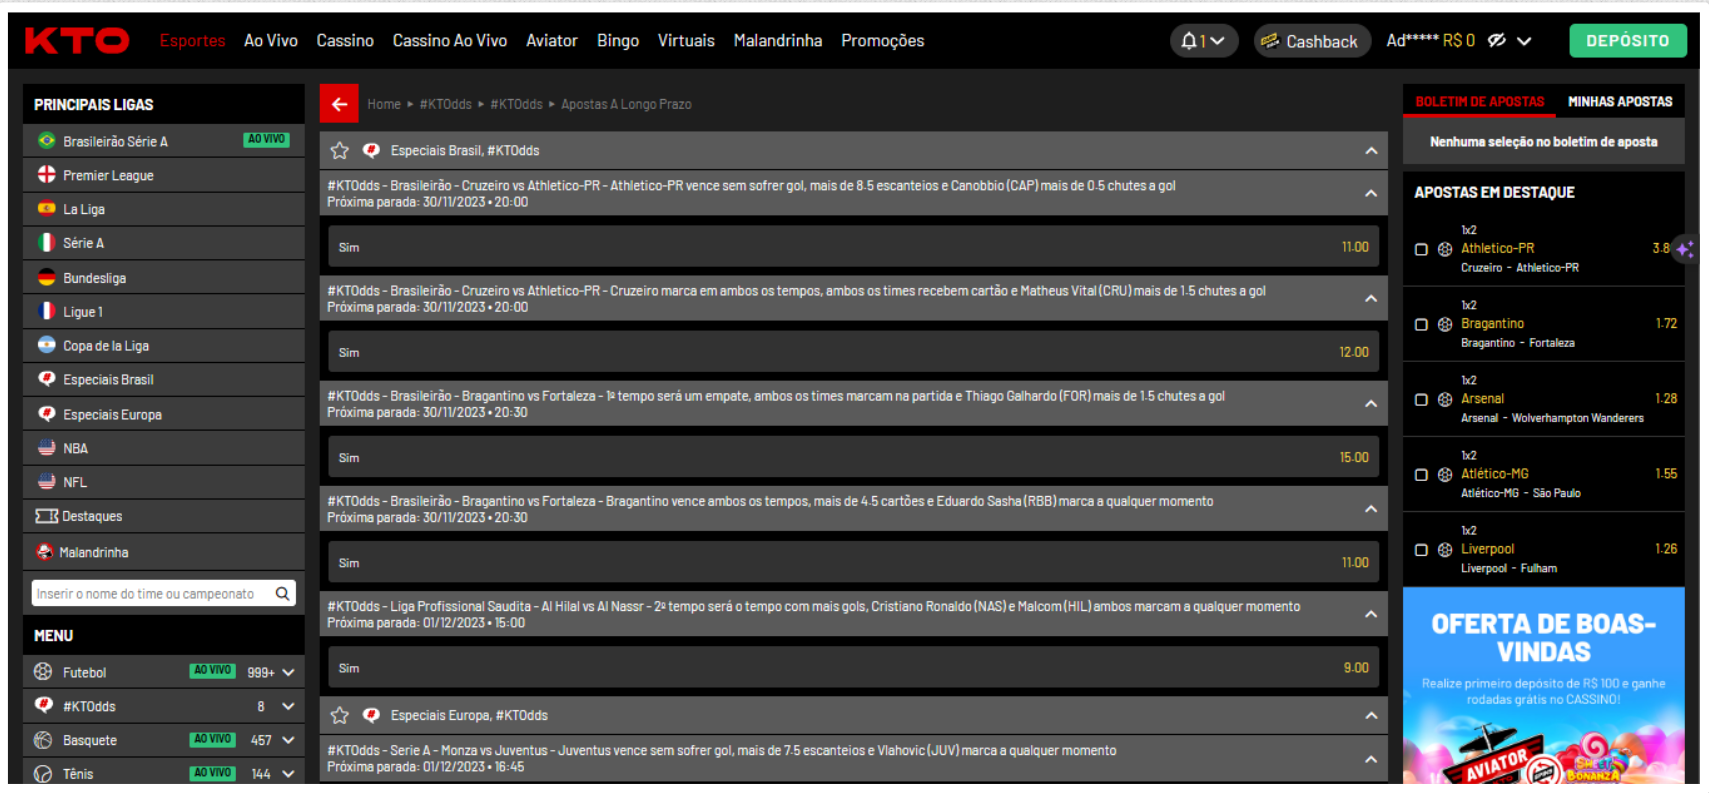Click the search magnifier icon
Image resolution: width=1709 pixels, height=793 pixels.
coord(283,594)
